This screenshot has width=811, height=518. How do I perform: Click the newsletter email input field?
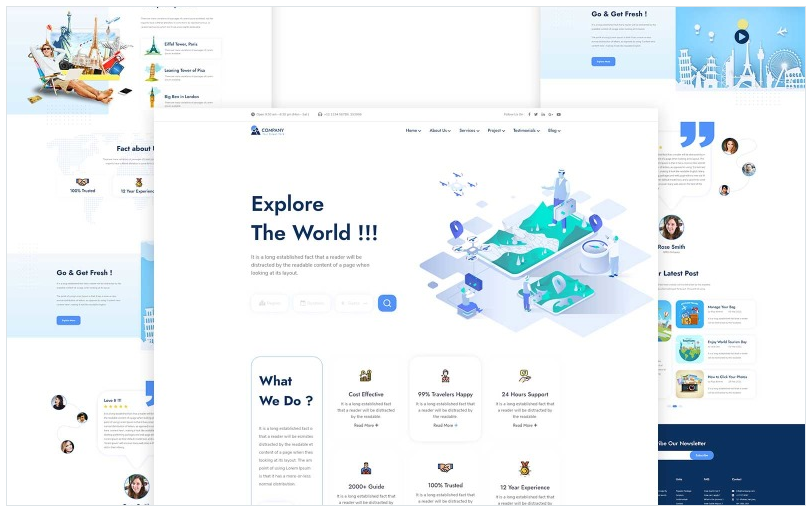coord(674,455)
